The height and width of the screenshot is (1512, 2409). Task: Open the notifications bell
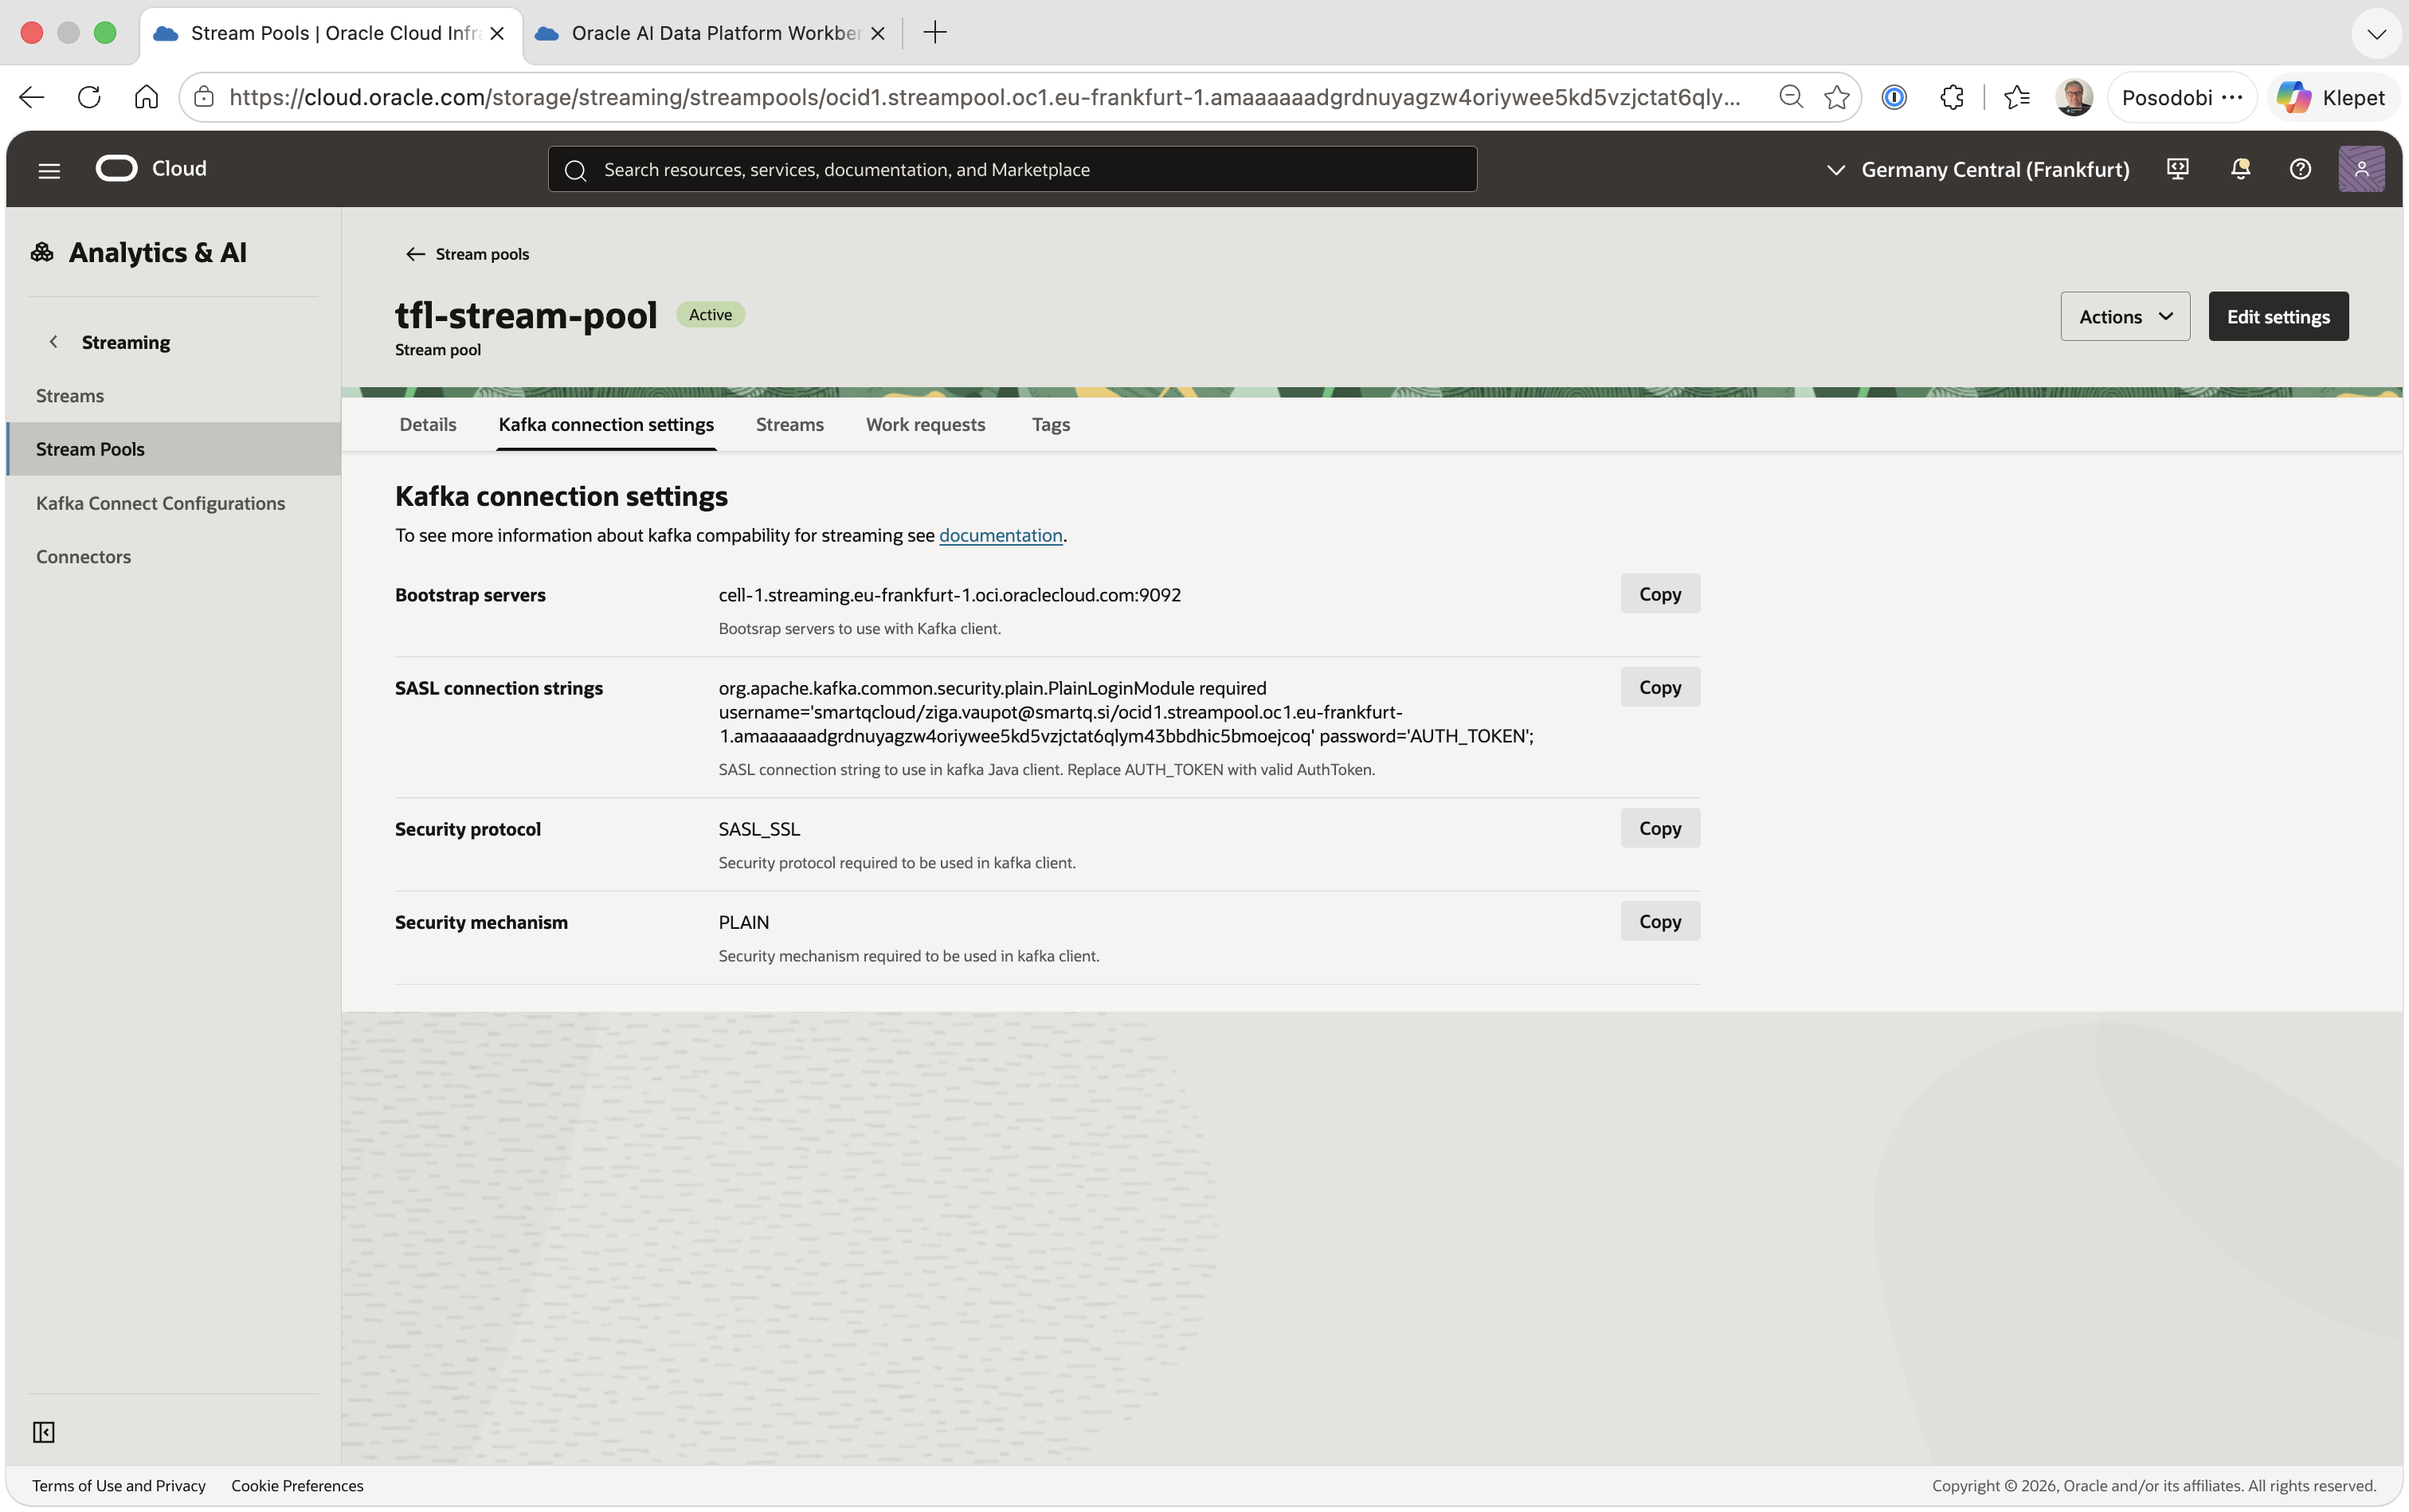[2240, 169]
